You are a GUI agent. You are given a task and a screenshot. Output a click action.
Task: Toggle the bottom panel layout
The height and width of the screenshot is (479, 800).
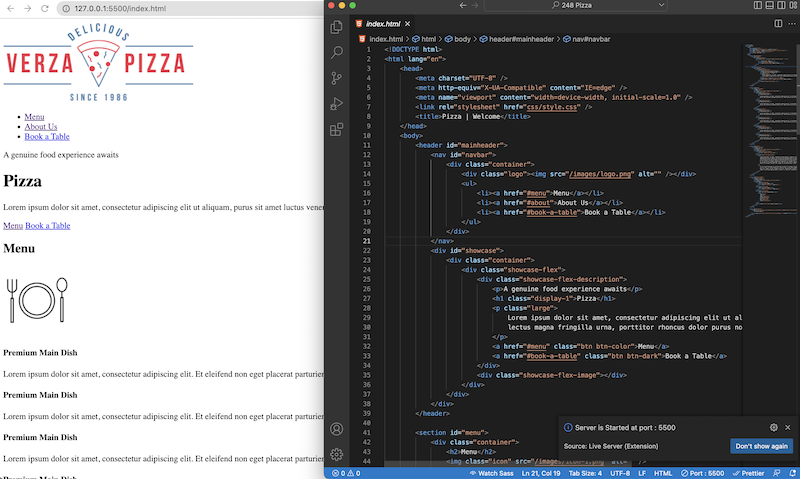coord(769,5)
